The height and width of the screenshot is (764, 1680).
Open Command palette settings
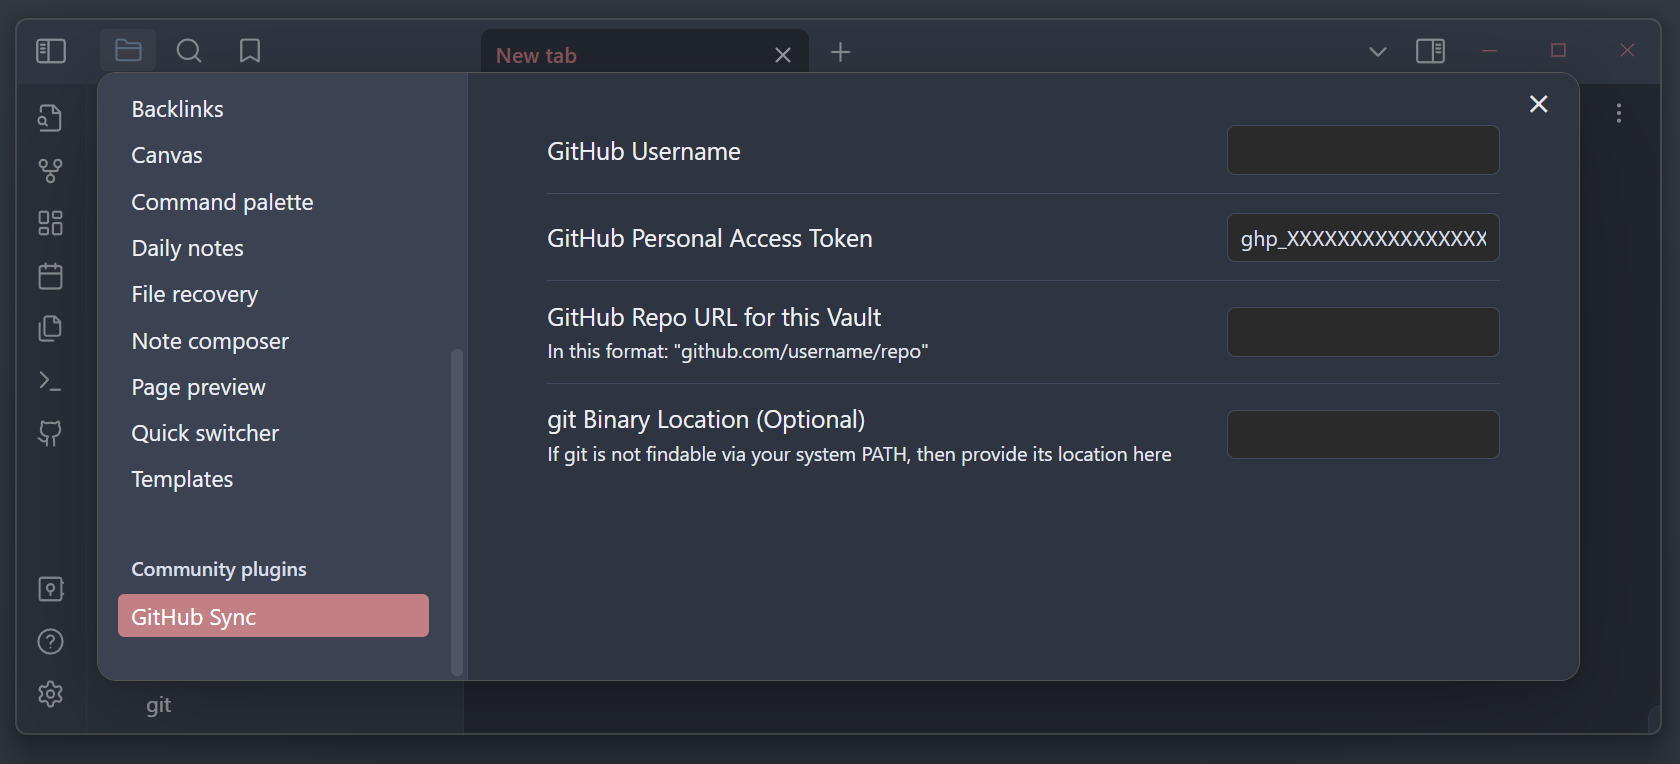[222, 202]
